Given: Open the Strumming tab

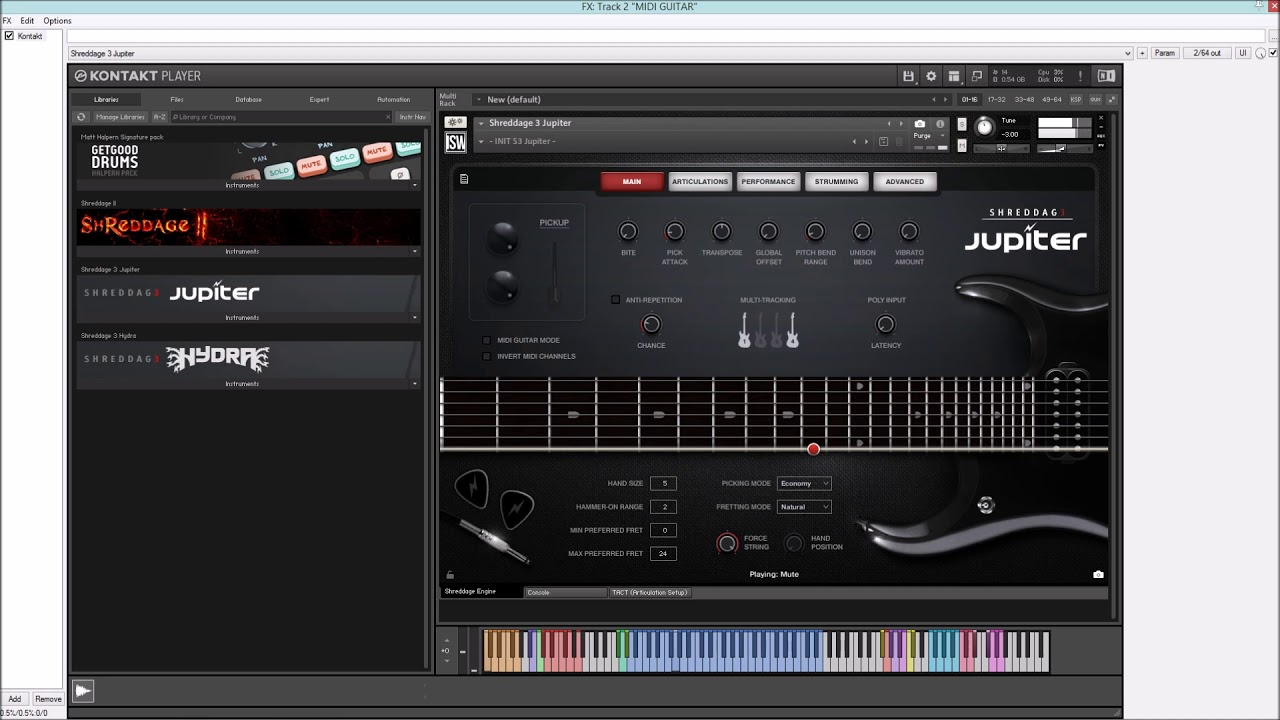Looking at the screenshot, I should 836,182.
